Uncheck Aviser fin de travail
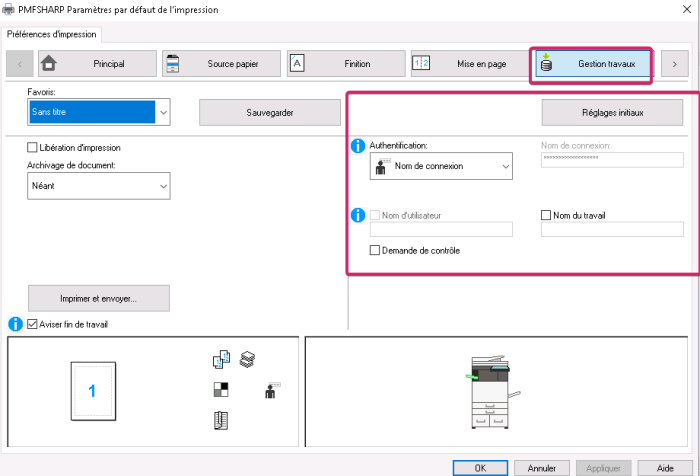The width and height of the screenshot is (700, 476). pos(33,324)
